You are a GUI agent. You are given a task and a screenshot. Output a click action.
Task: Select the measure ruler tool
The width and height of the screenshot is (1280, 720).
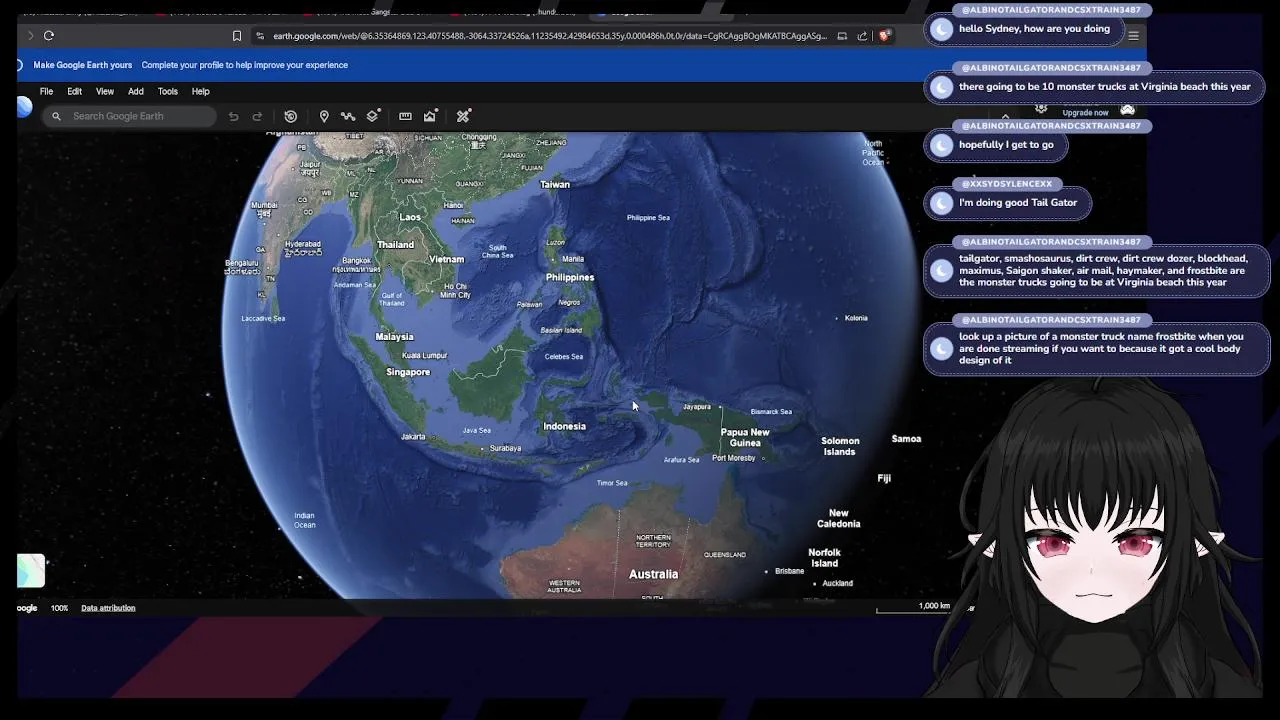pyautogui.click(x=405, y=116)
